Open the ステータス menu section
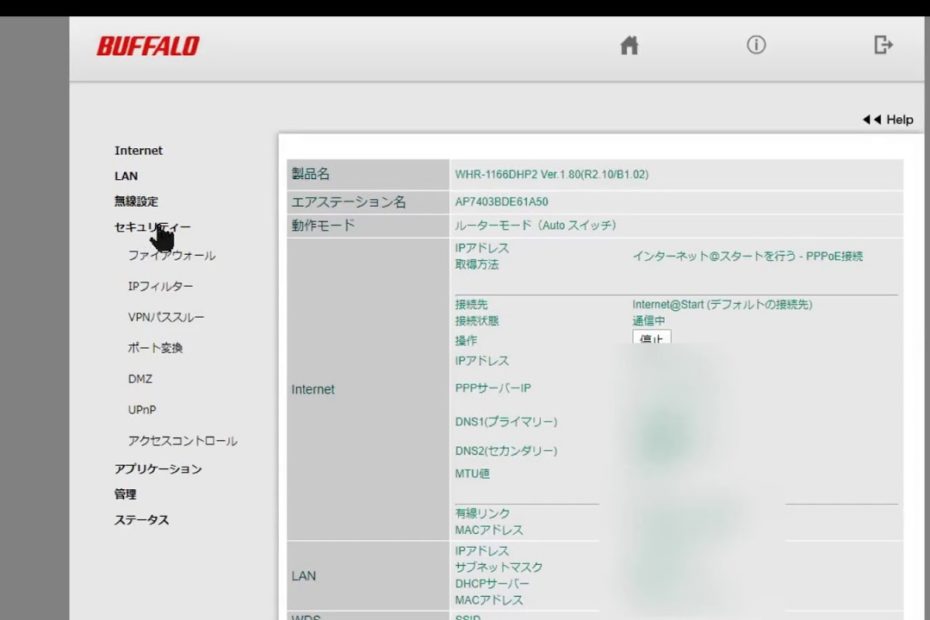The height and width of the screenshot is (620, 930). pyautogui.click(x=141, y=520)
